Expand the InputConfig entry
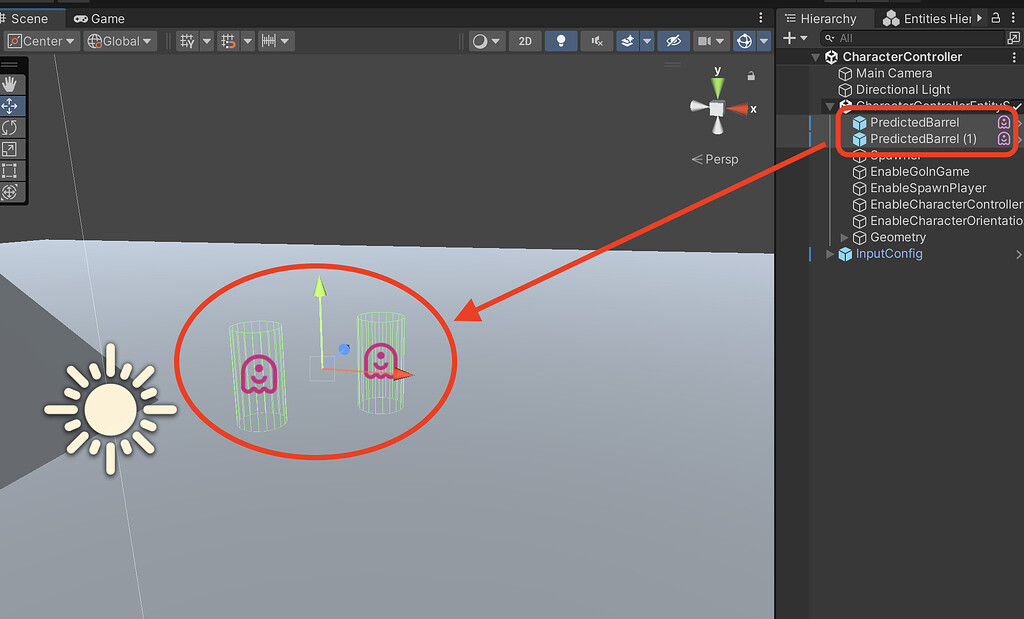 [829, 253]
